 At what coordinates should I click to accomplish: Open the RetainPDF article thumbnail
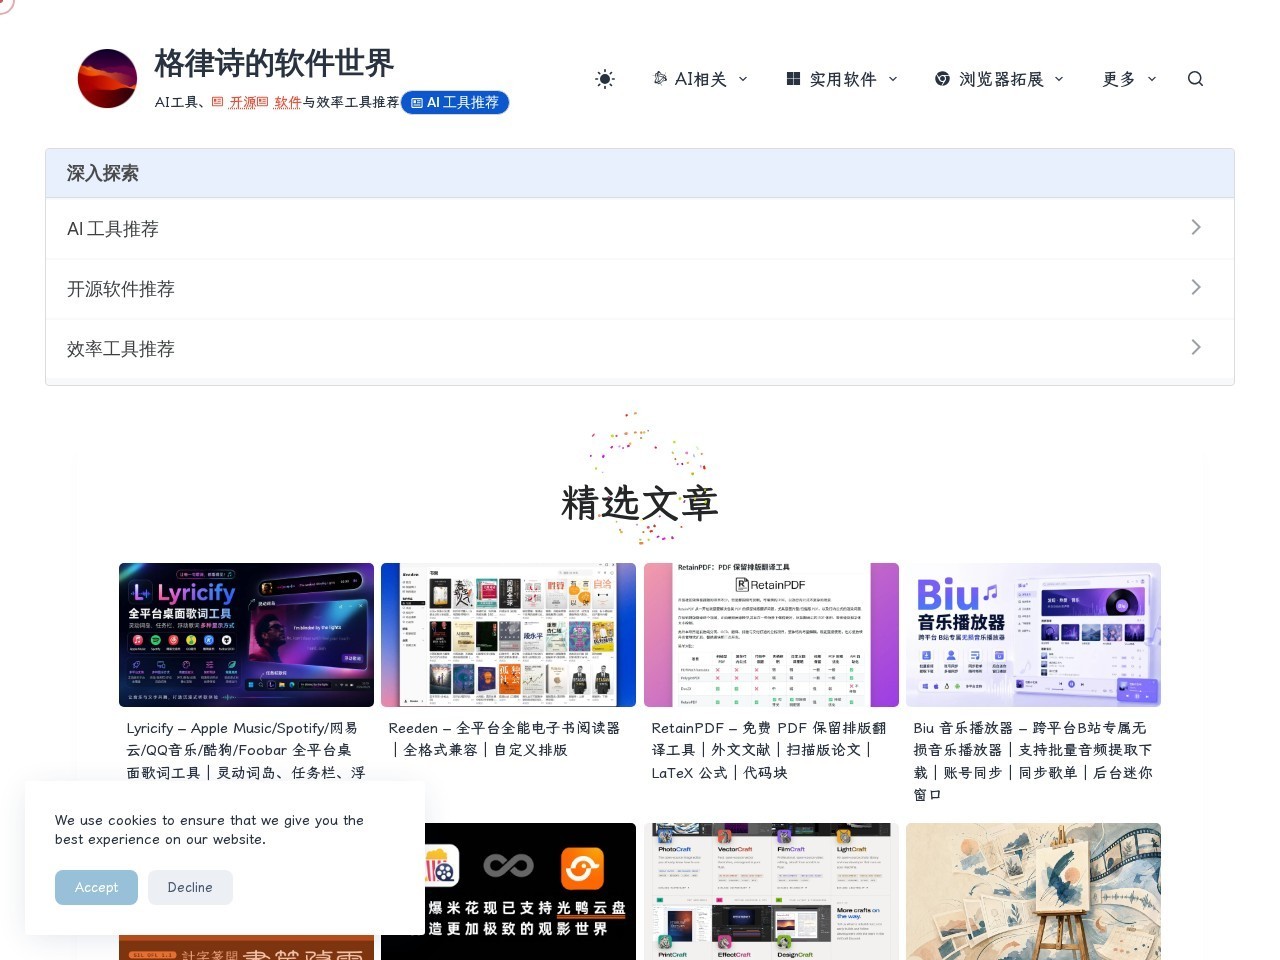pyautogui.click(x=771, y=635)
